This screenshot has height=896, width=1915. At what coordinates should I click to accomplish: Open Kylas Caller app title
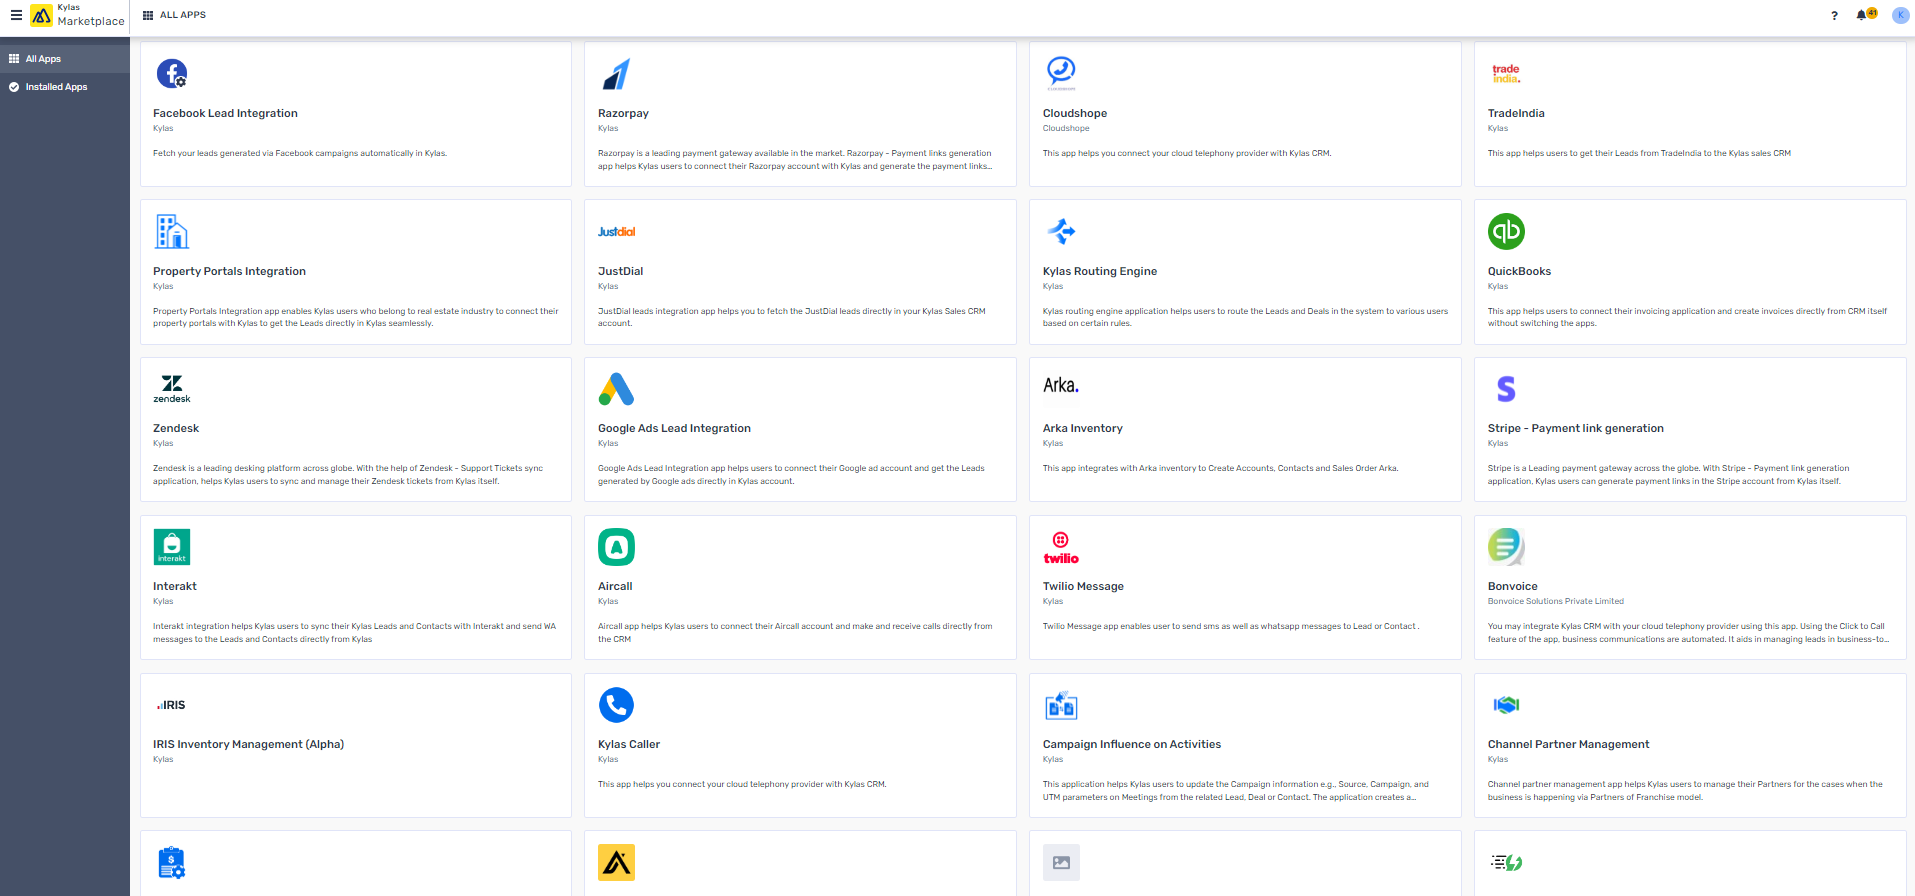point(629,744)
